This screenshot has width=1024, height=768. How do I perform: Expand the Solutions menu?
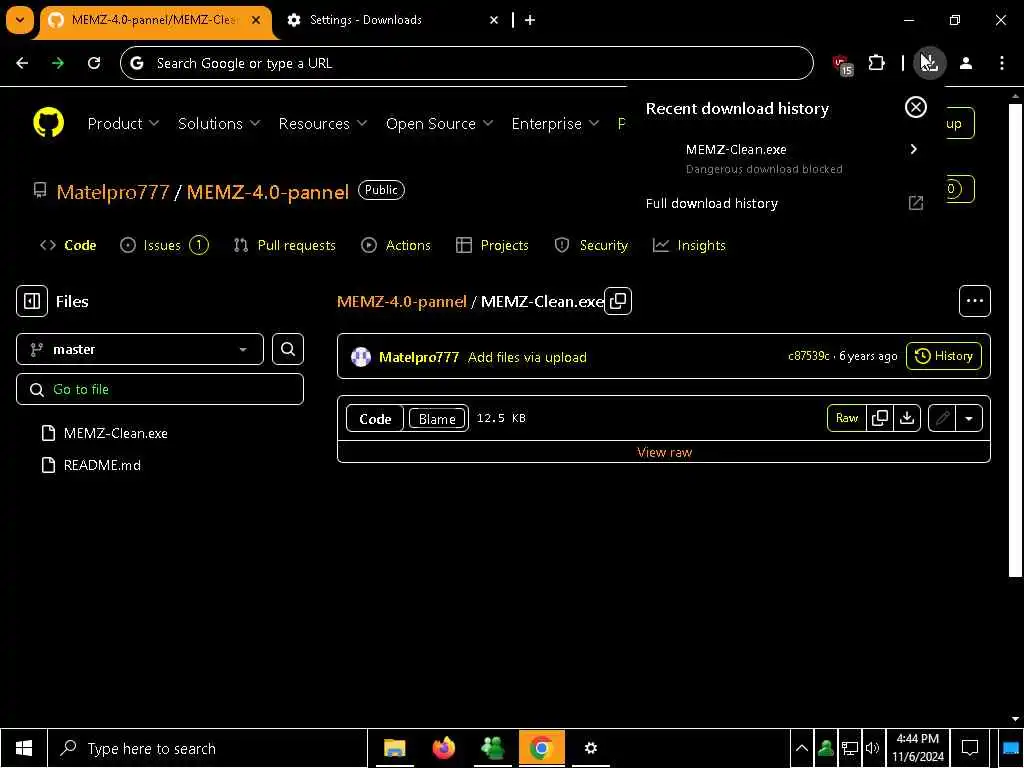coord(219,123)
